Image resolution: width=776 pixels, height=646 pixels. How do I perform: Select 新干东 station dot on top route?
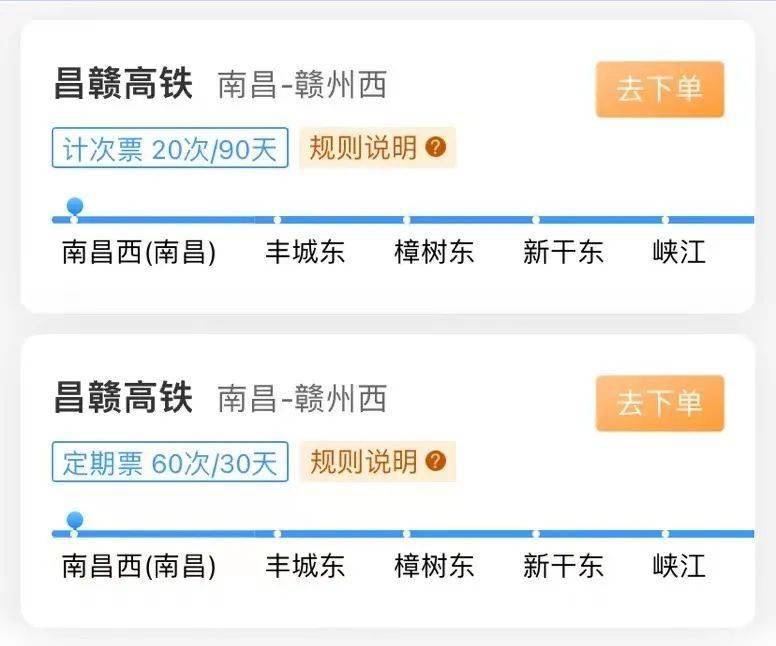pyautogui.click(x=535, y=220)
